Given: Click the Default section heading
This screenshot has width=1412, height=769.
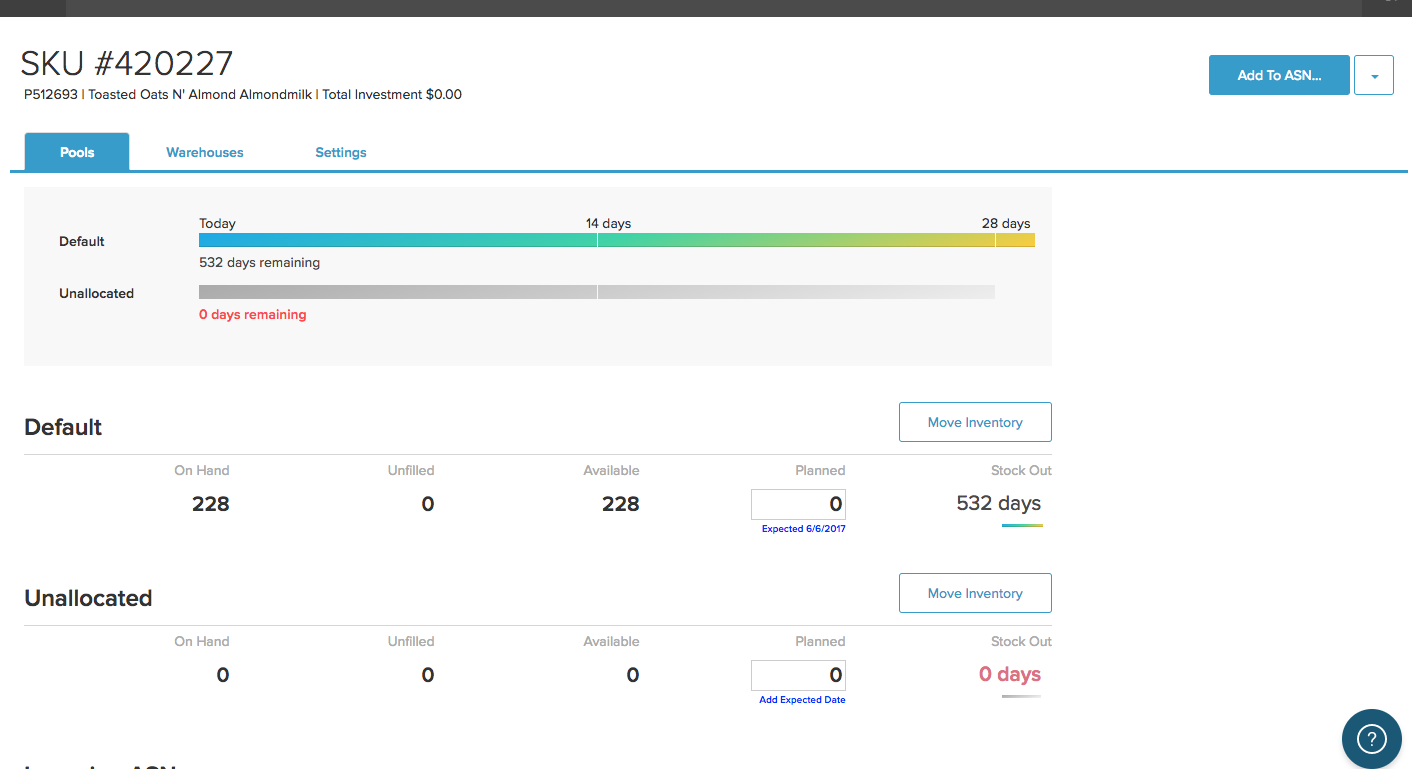Looking at the screenshot, I should pyautogui.click(x=63, y=427).
